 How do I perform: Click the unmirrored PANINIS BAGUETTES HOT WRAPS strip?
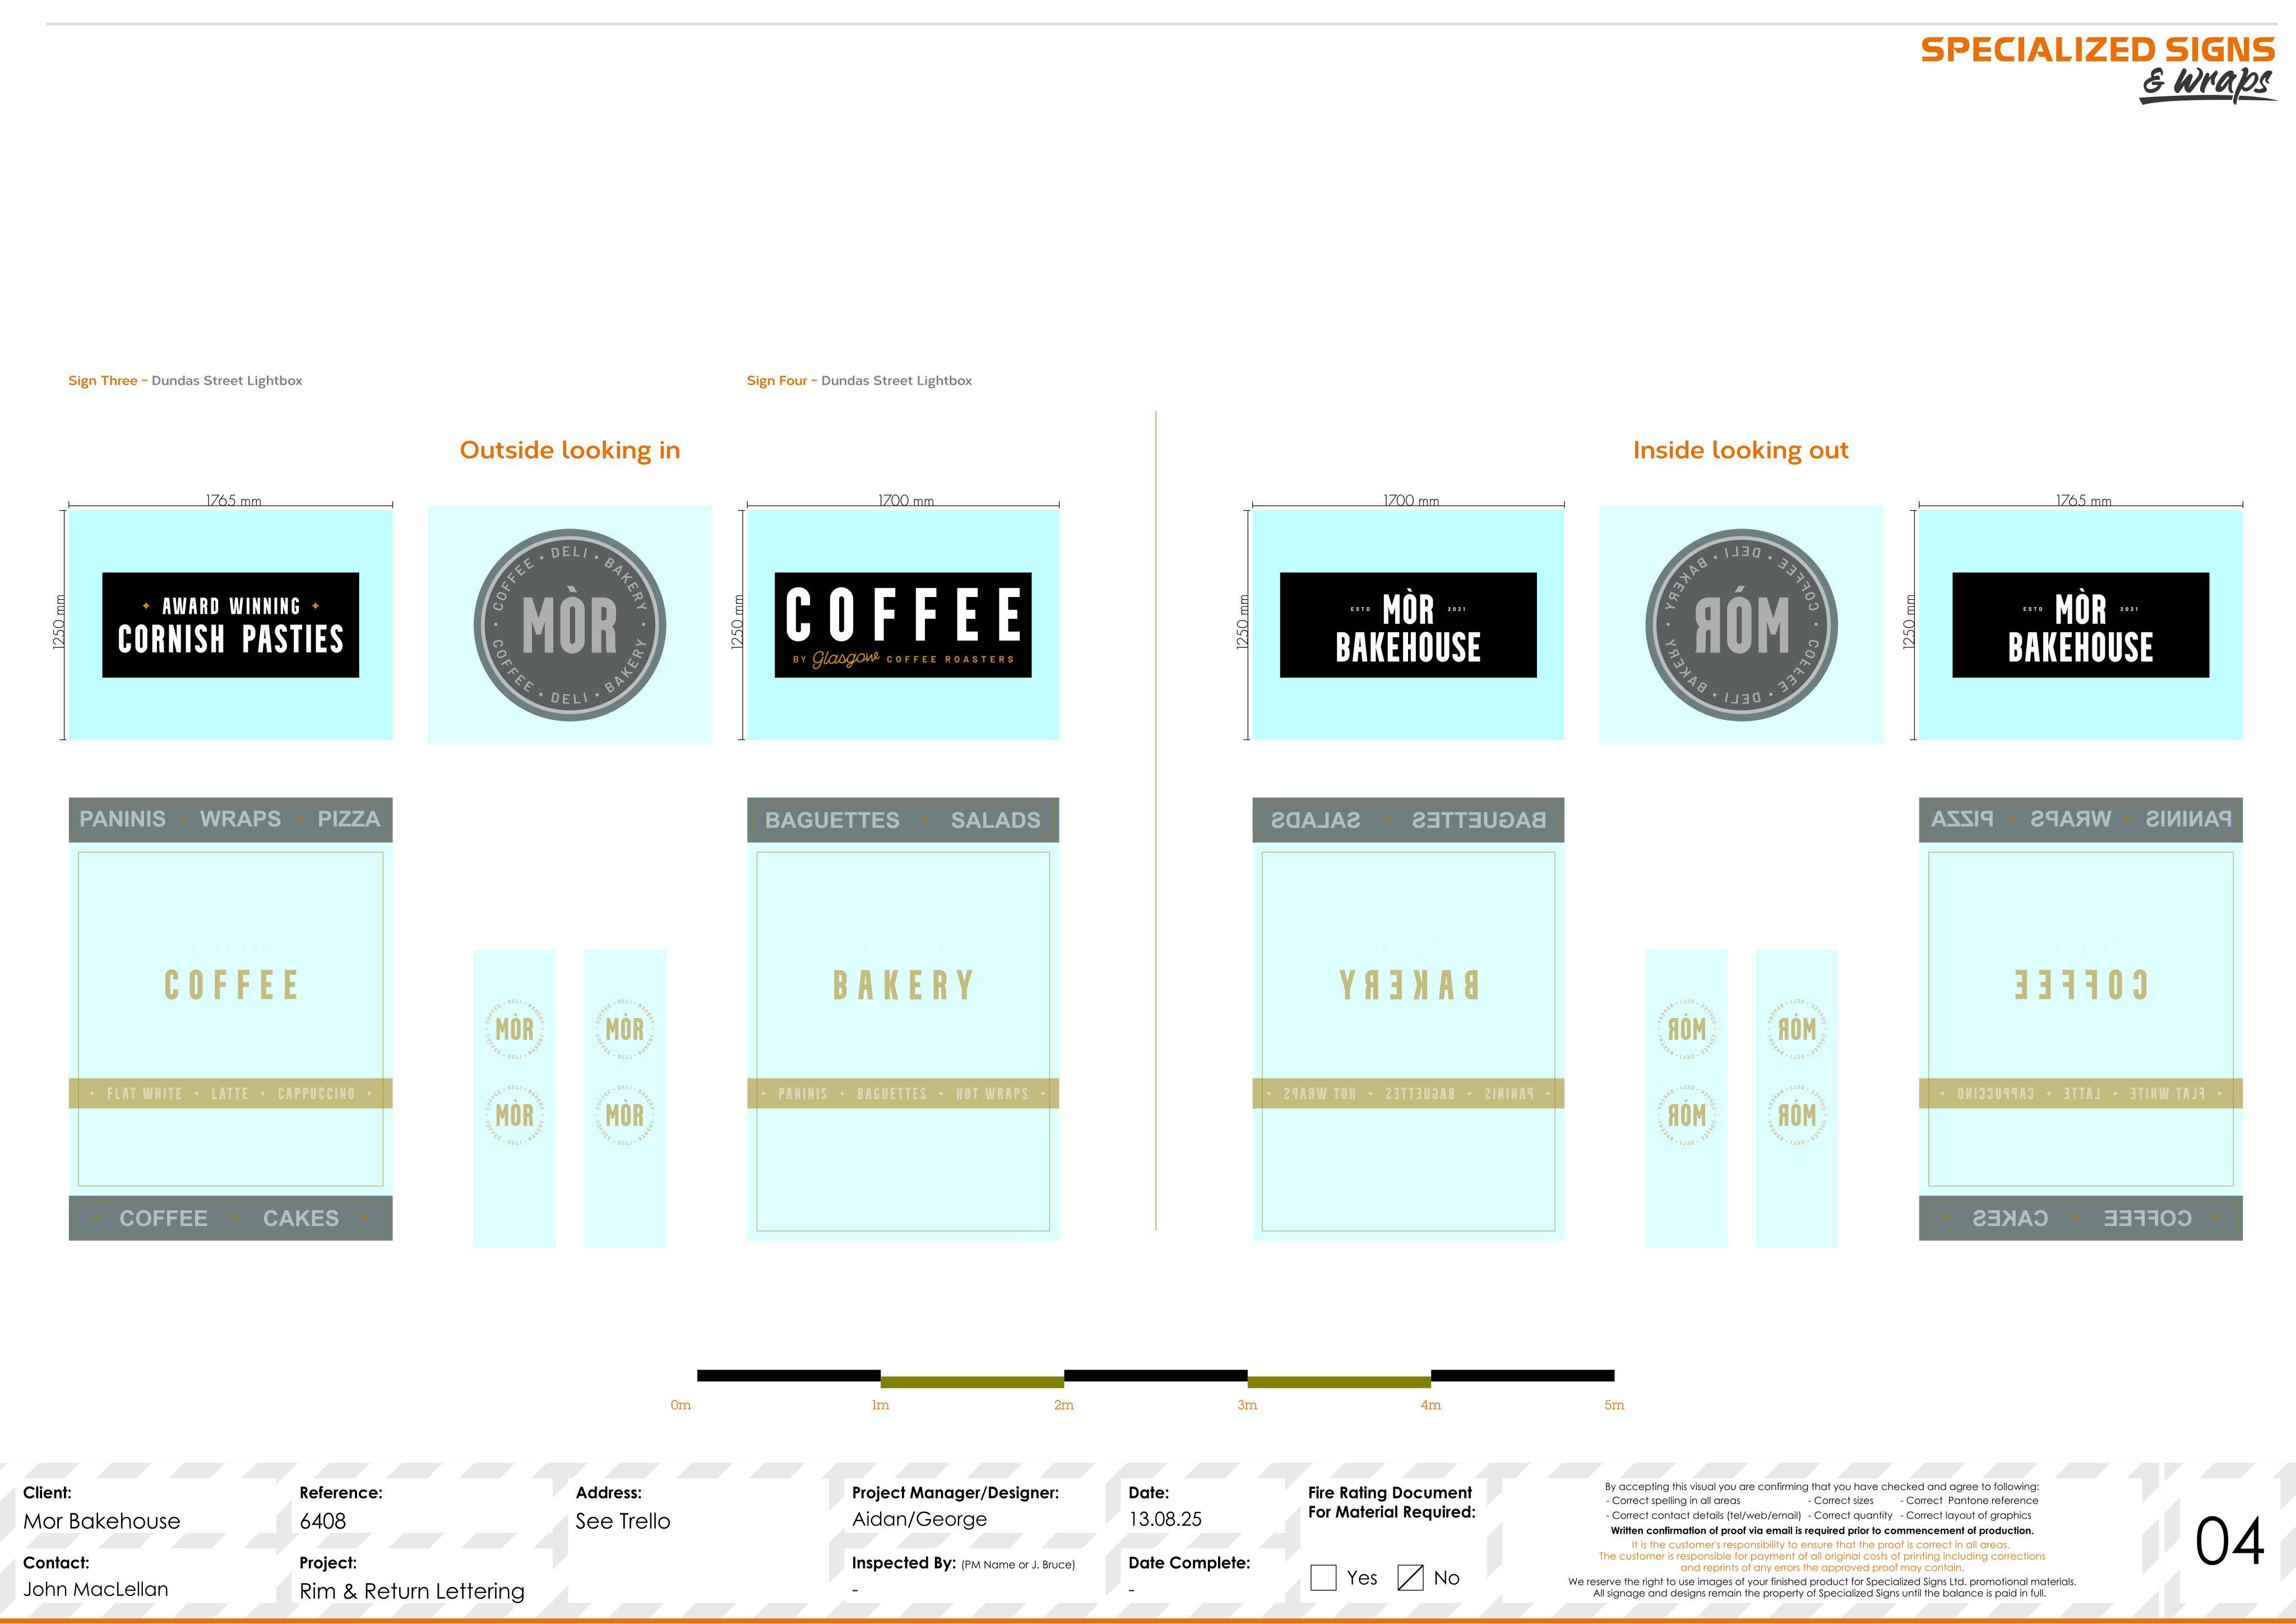(903, 1093)
